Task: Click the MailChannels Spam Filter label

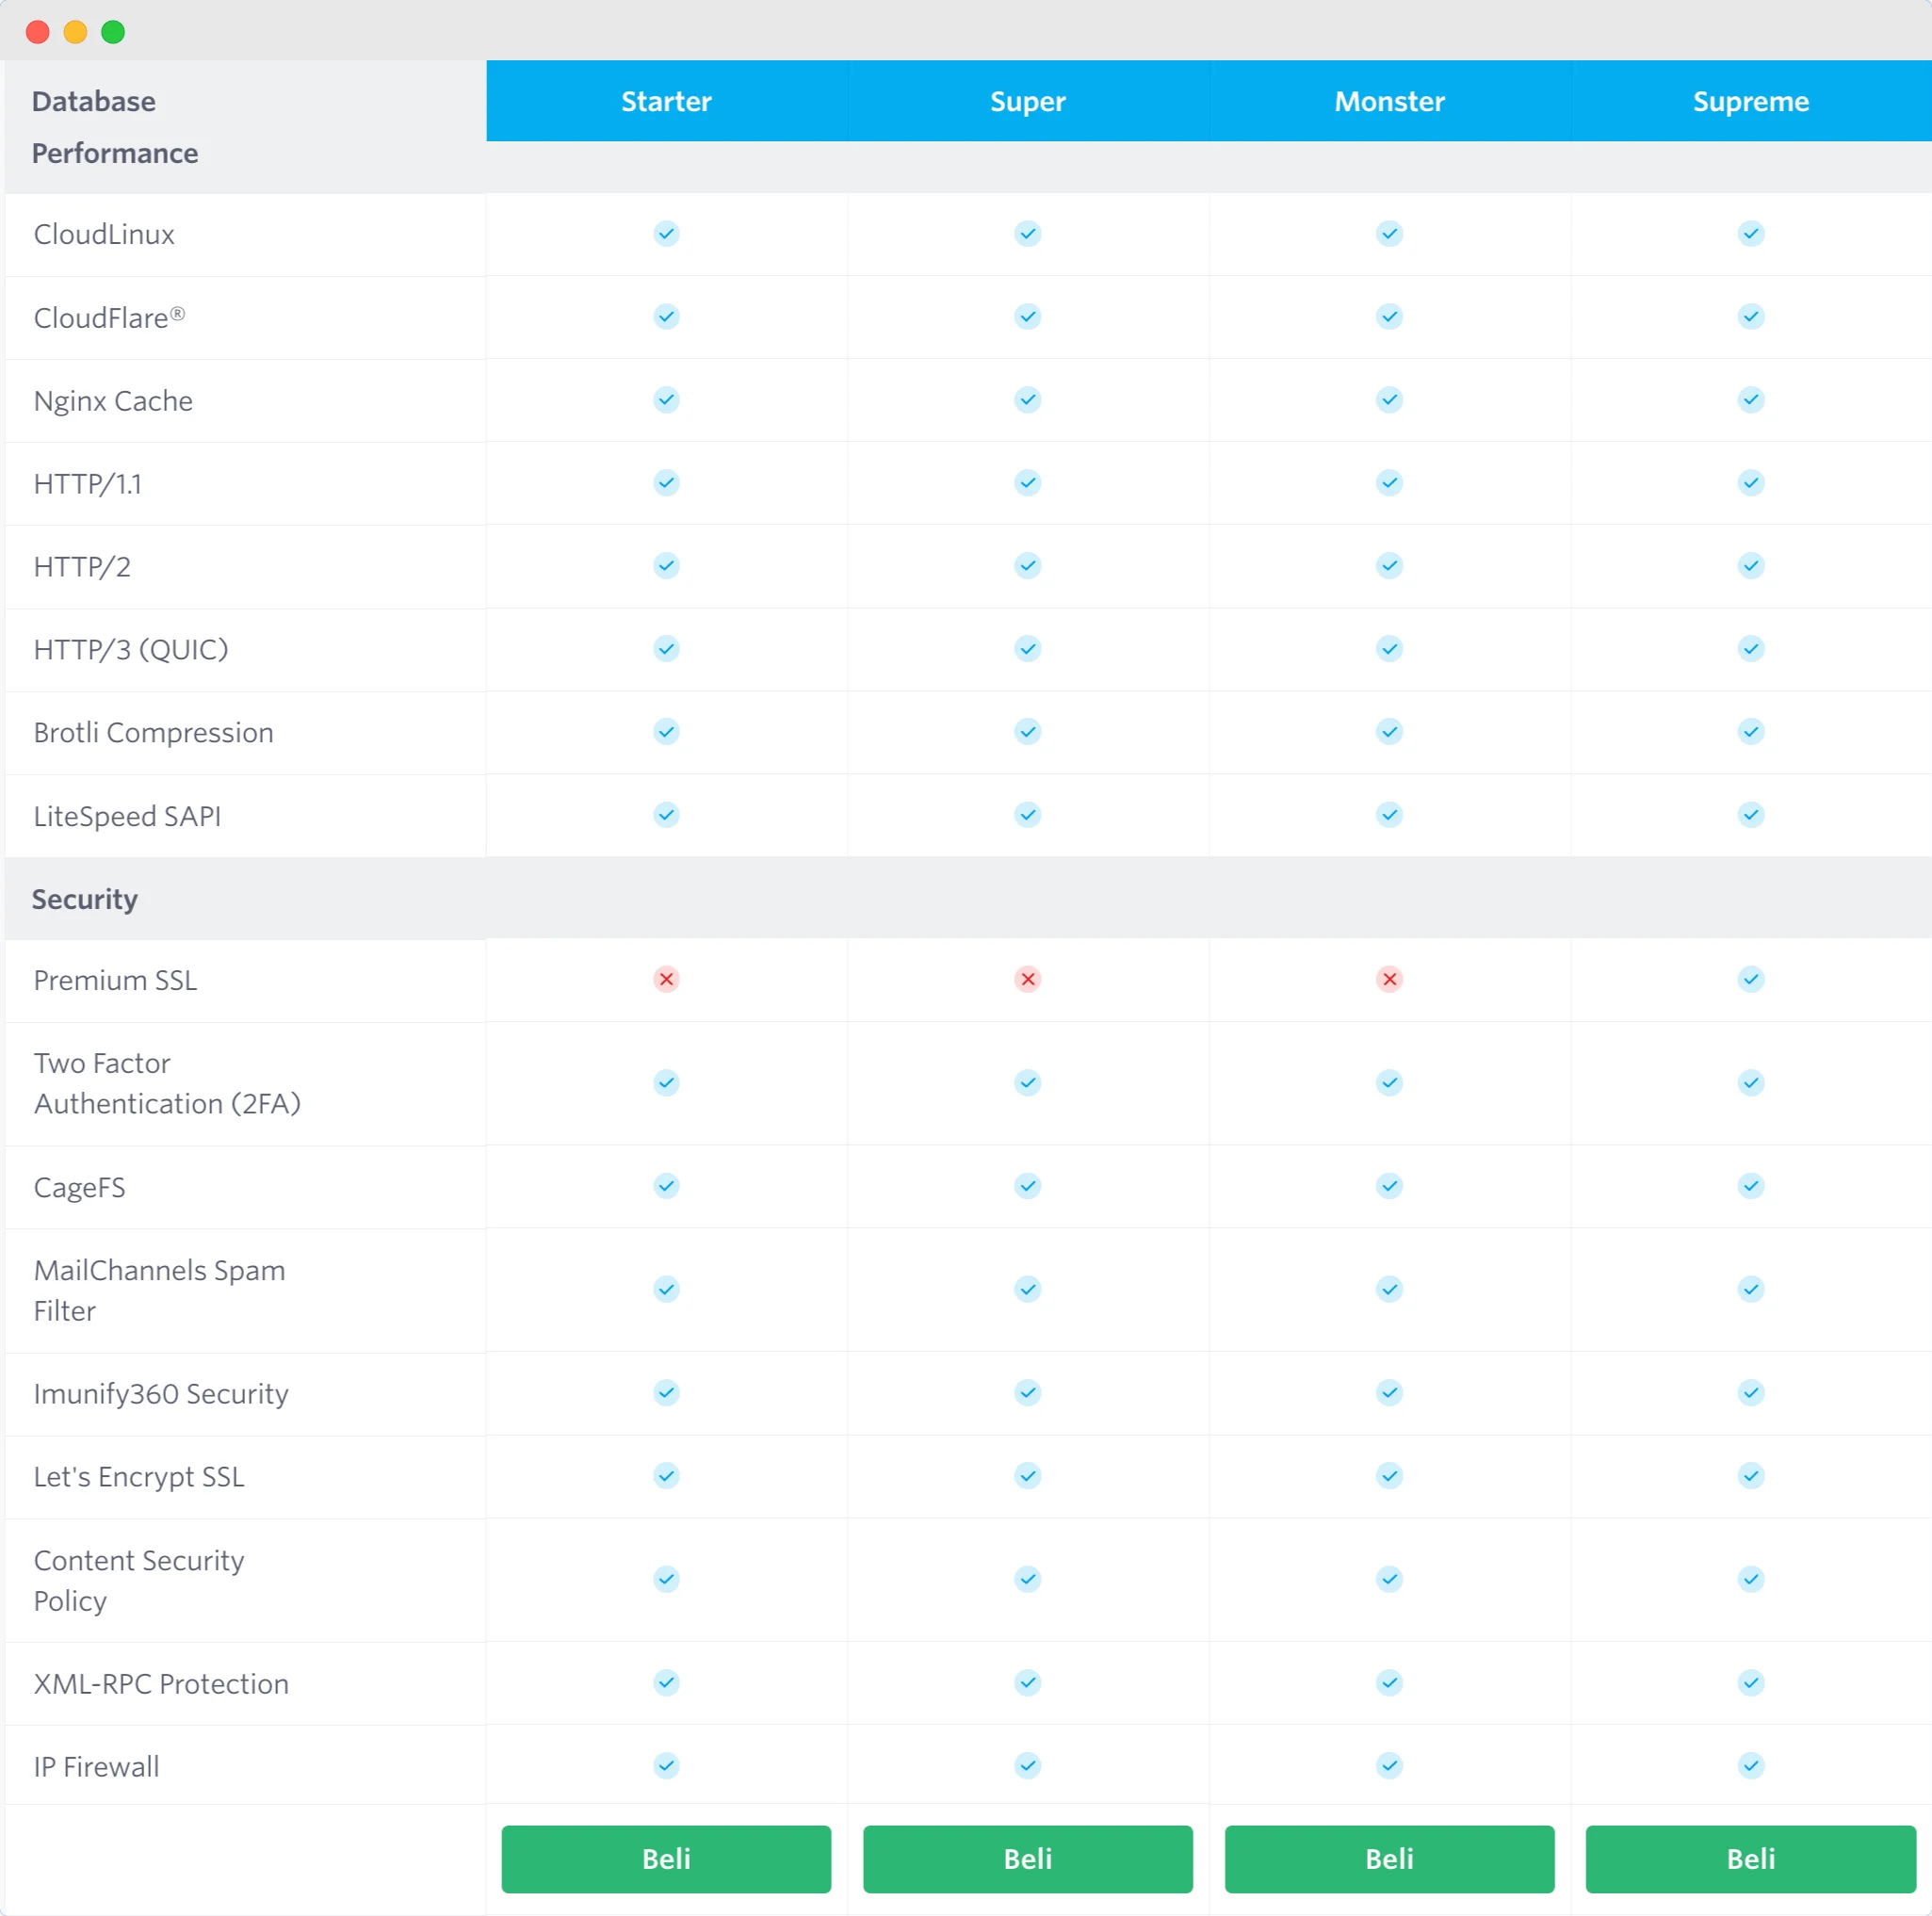Action: tap(159, 1290)
